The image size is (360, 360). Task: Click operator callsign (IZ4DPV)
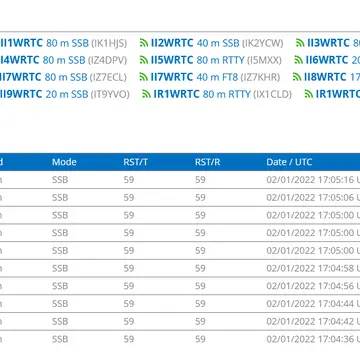[108, 60]
